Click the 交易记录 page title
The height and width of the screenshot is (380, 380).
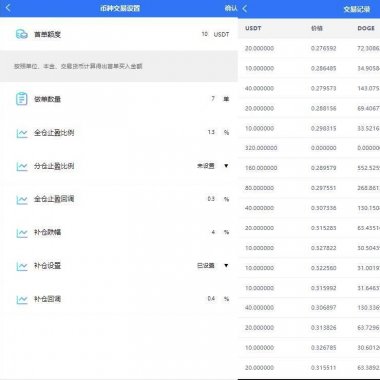(x=357, y=9)
